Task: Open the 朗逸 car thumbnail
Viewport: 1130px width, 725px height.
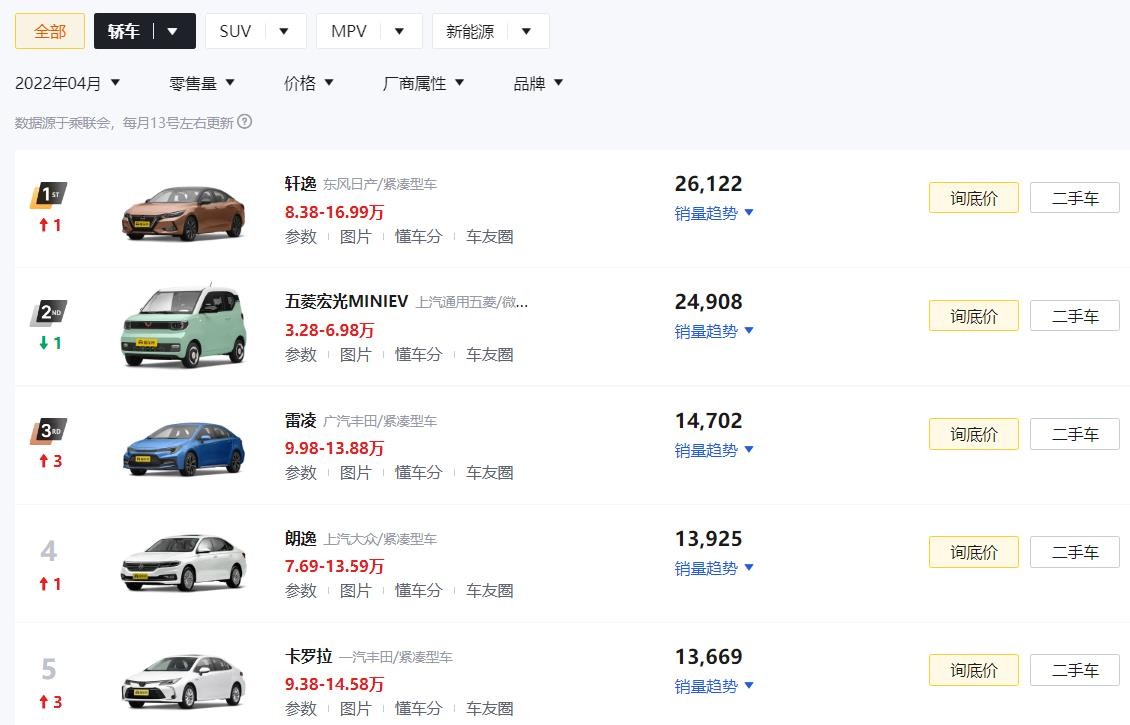Action: (x=184, y=562)
